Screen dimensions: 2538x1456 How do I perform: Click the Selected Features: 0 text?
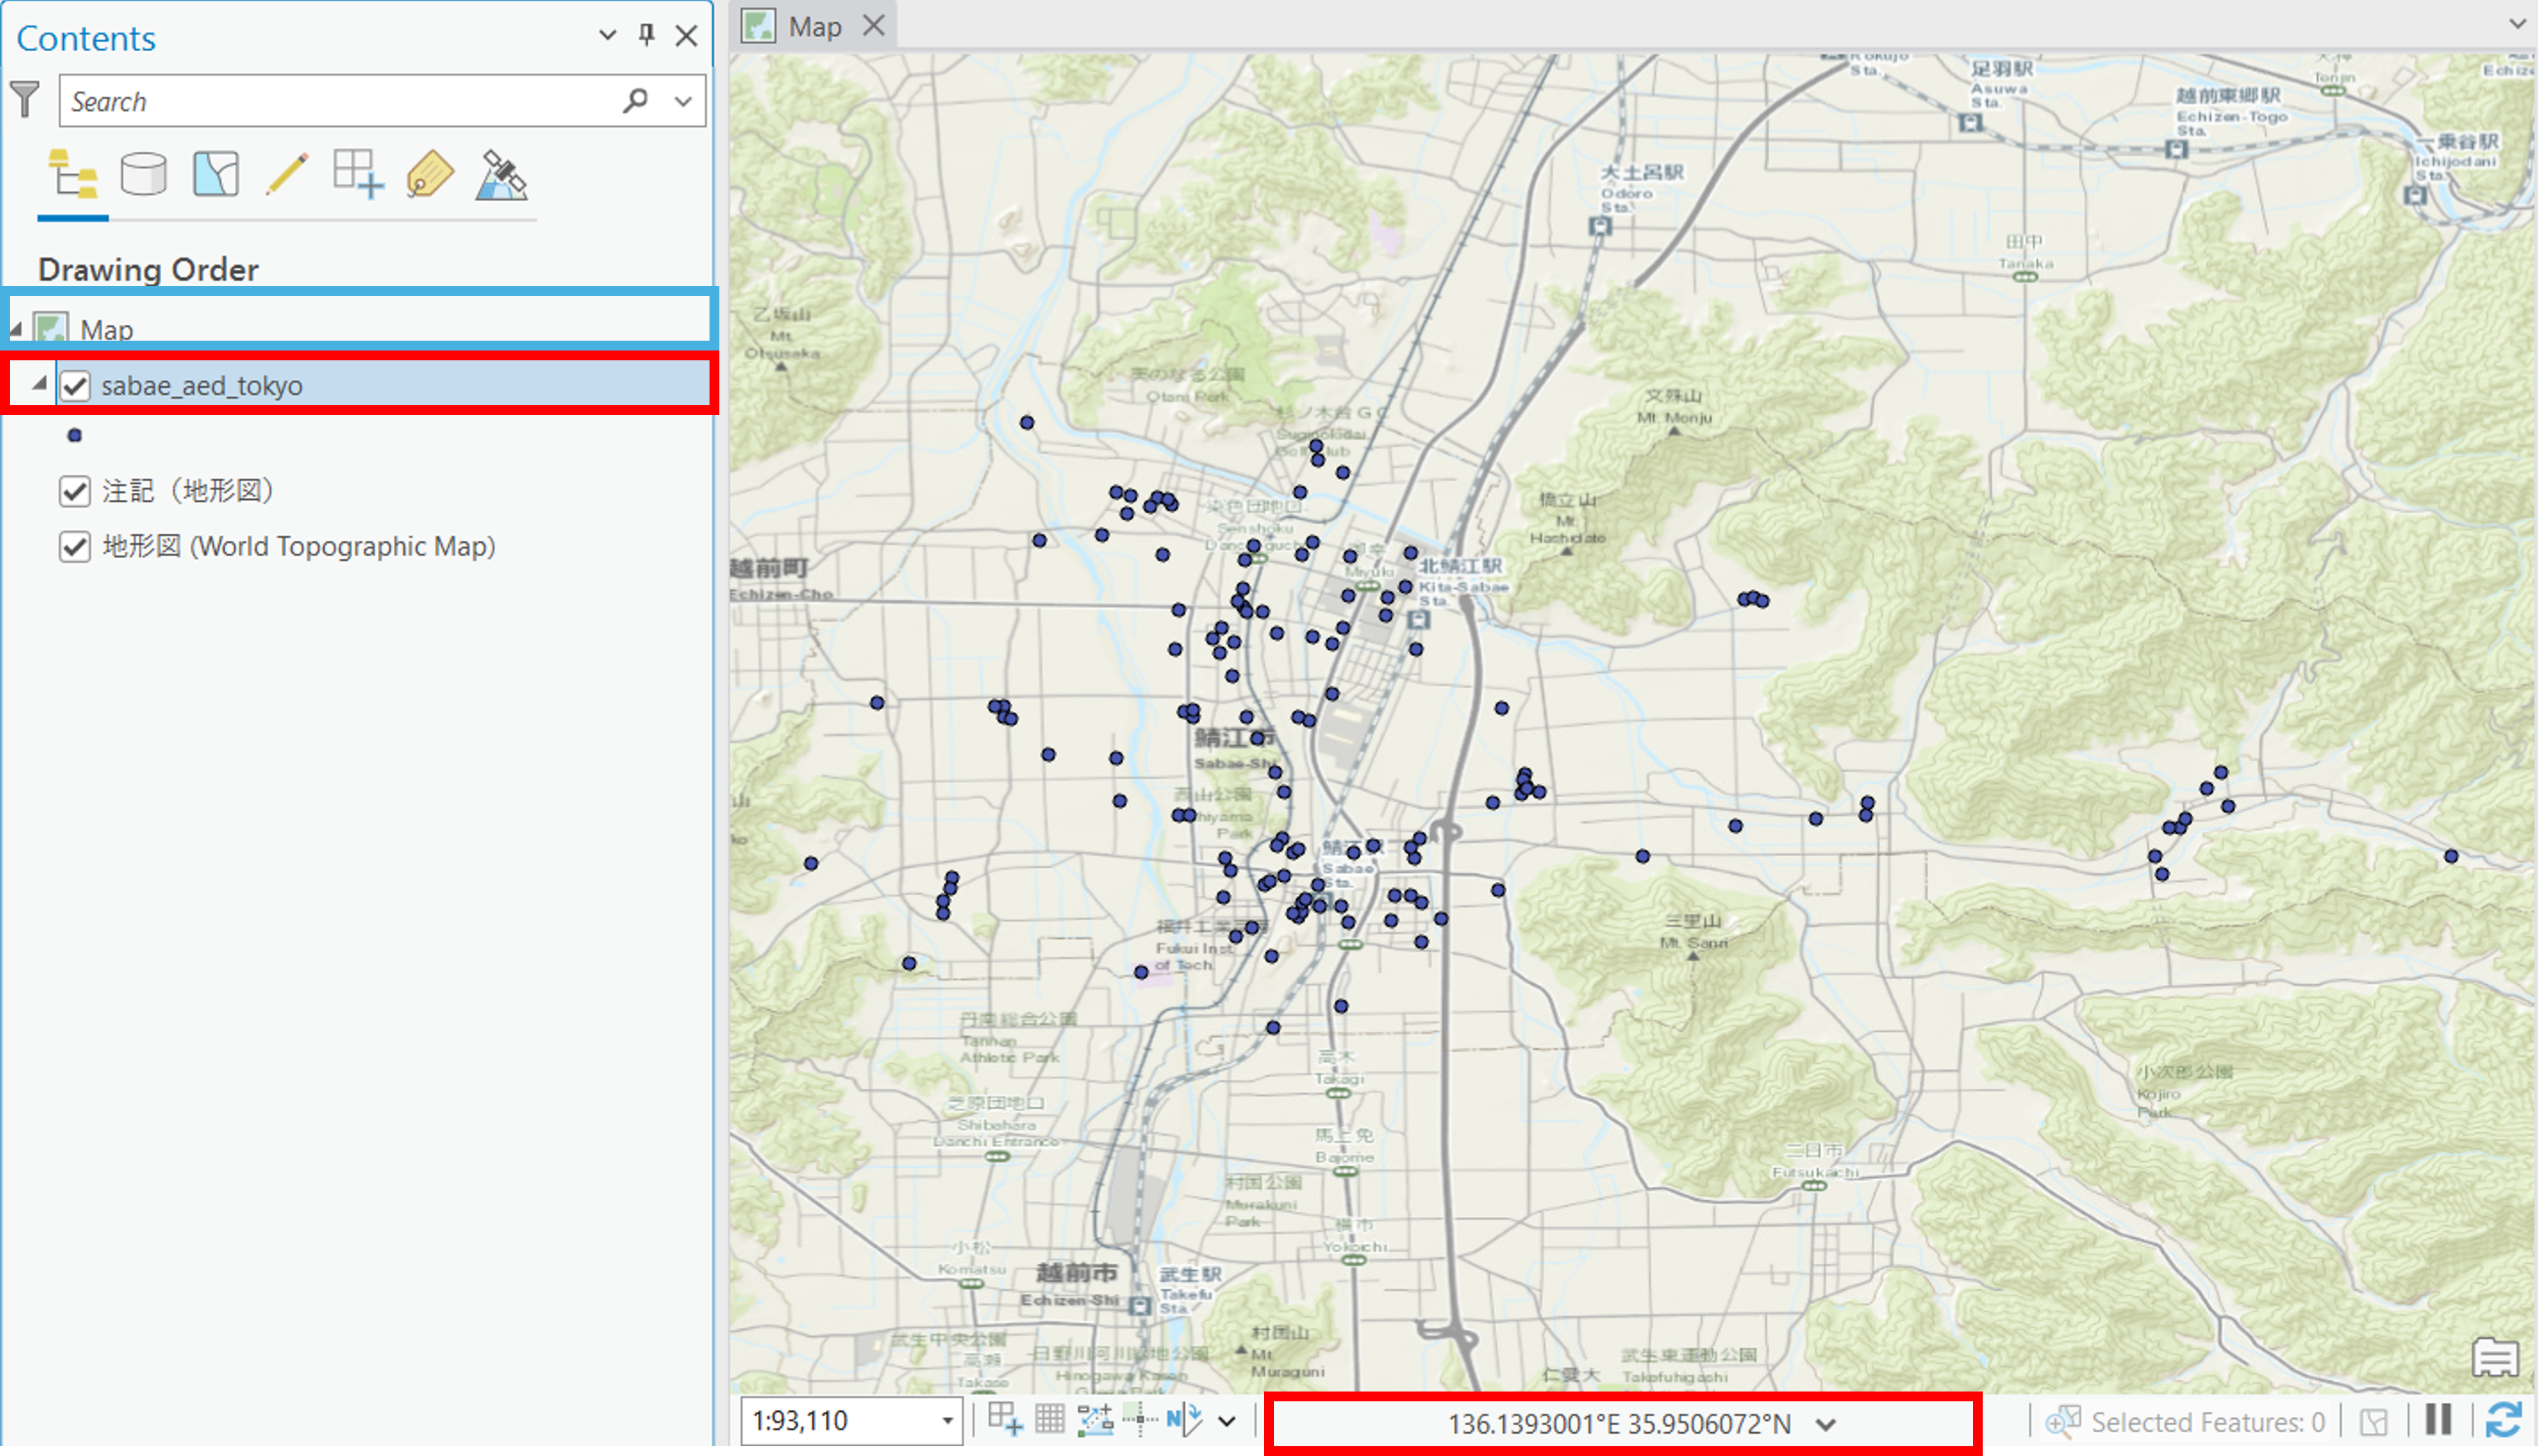pyautogui.click(x=2208, y=1422)
